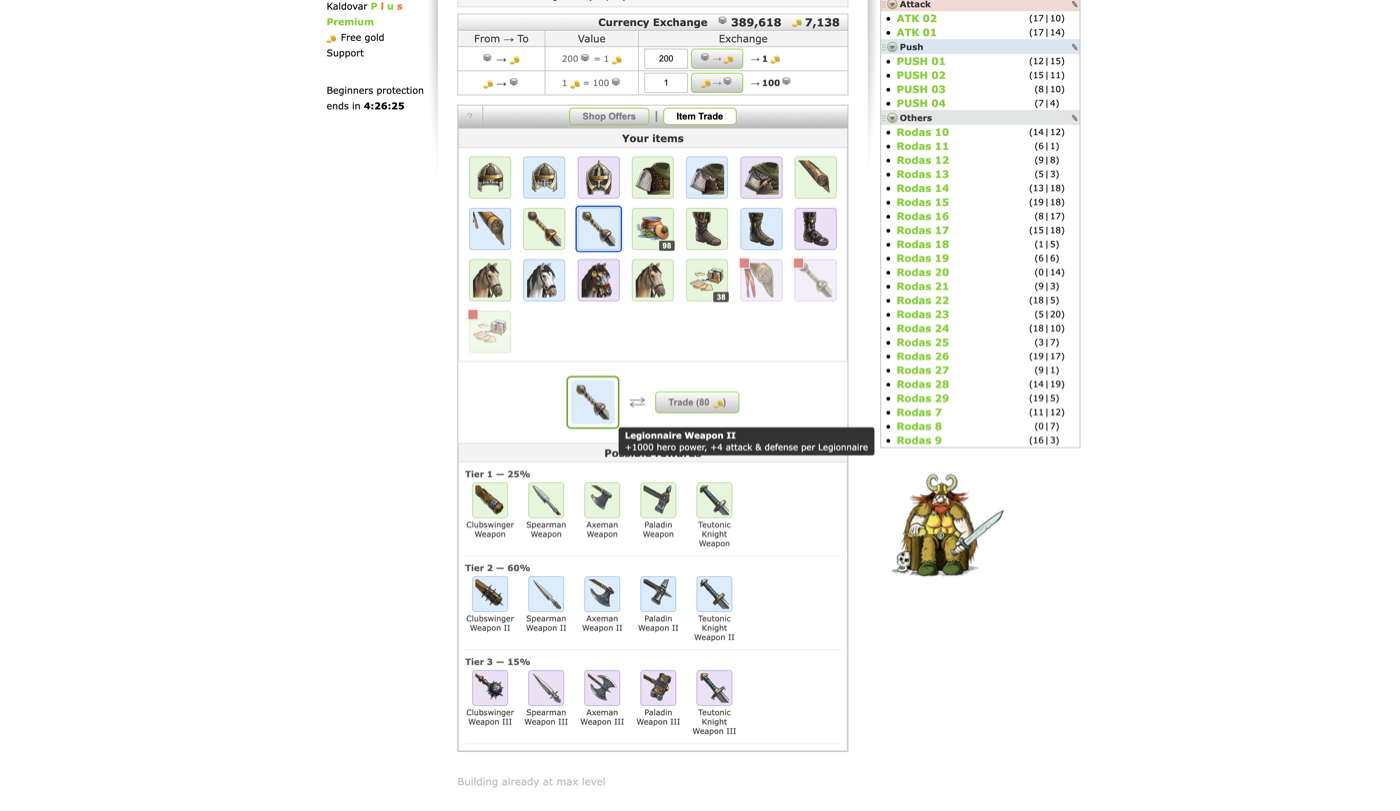Open the Support link
This screenshot has width=1400, height=811.
tap(345, 53)
